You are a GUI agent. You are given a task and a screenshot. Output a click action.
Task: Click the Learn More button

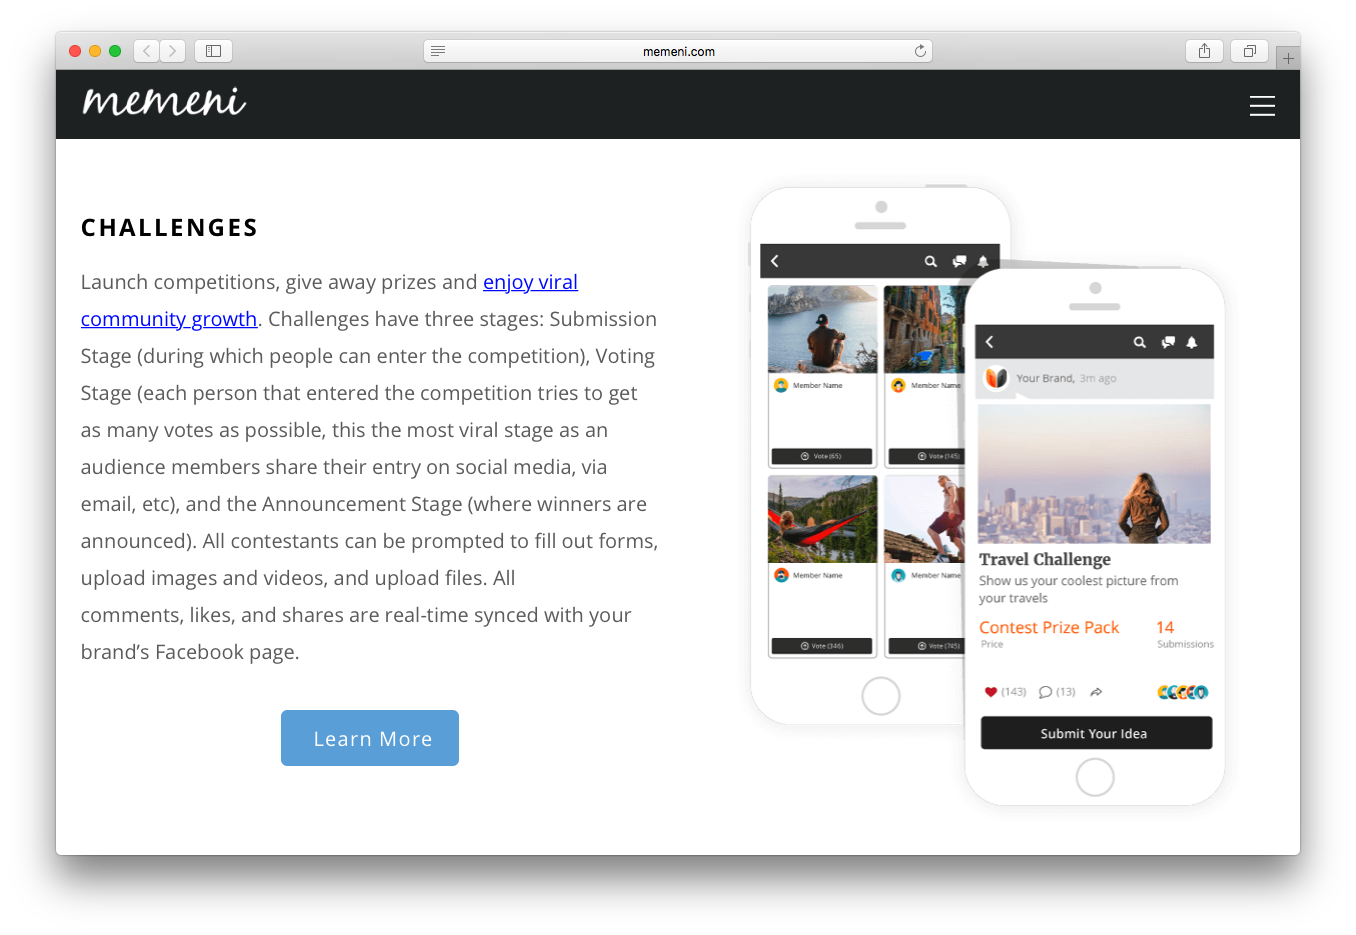click(x=370, y=738)
